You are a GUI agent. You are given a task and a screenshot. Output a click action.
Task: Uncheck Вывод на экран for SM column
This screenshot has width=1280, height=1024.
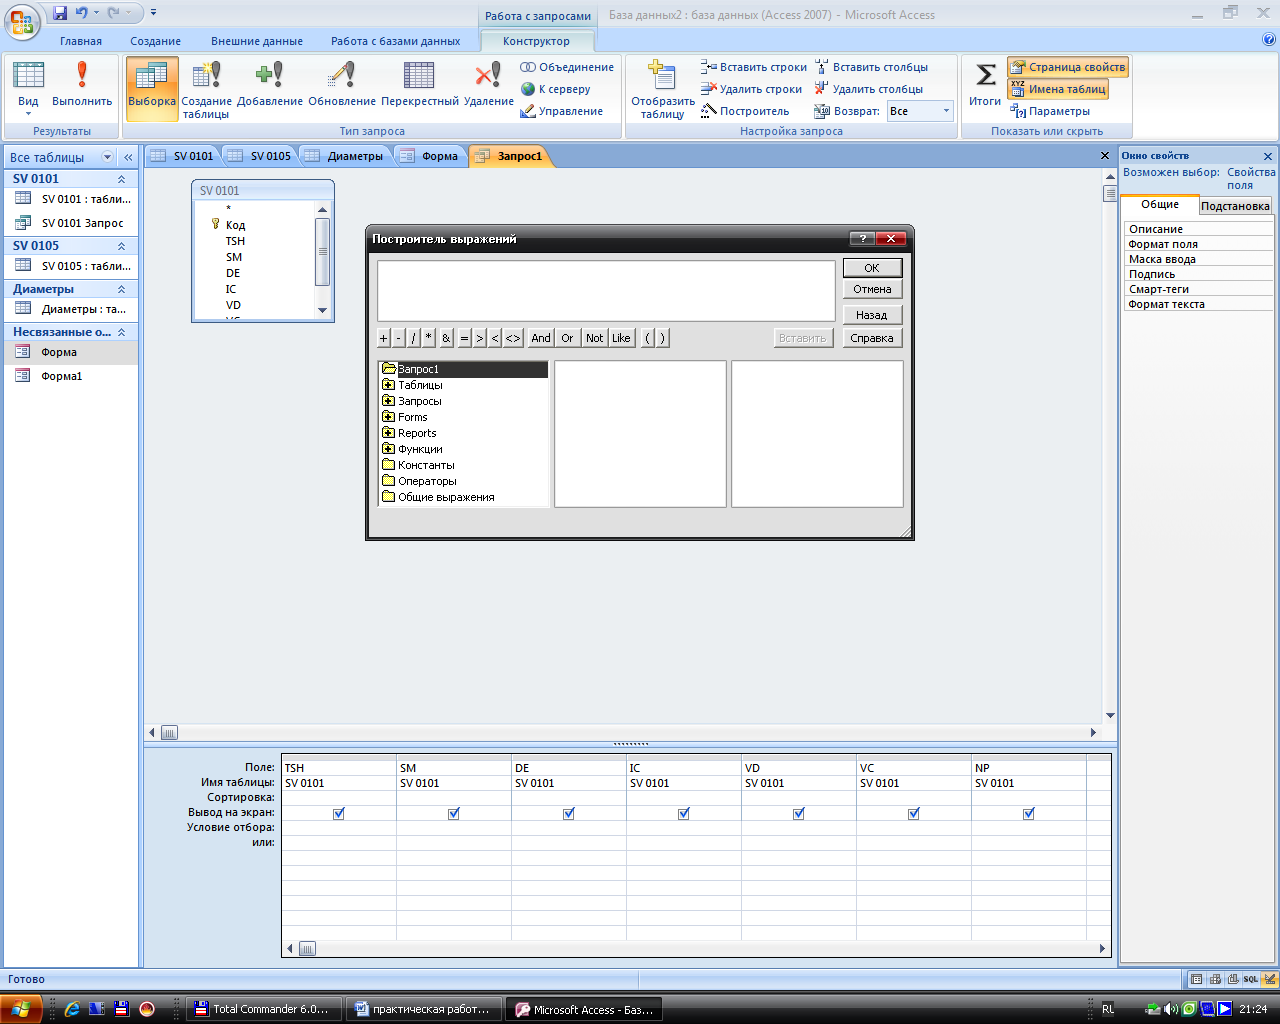(454, 813)
